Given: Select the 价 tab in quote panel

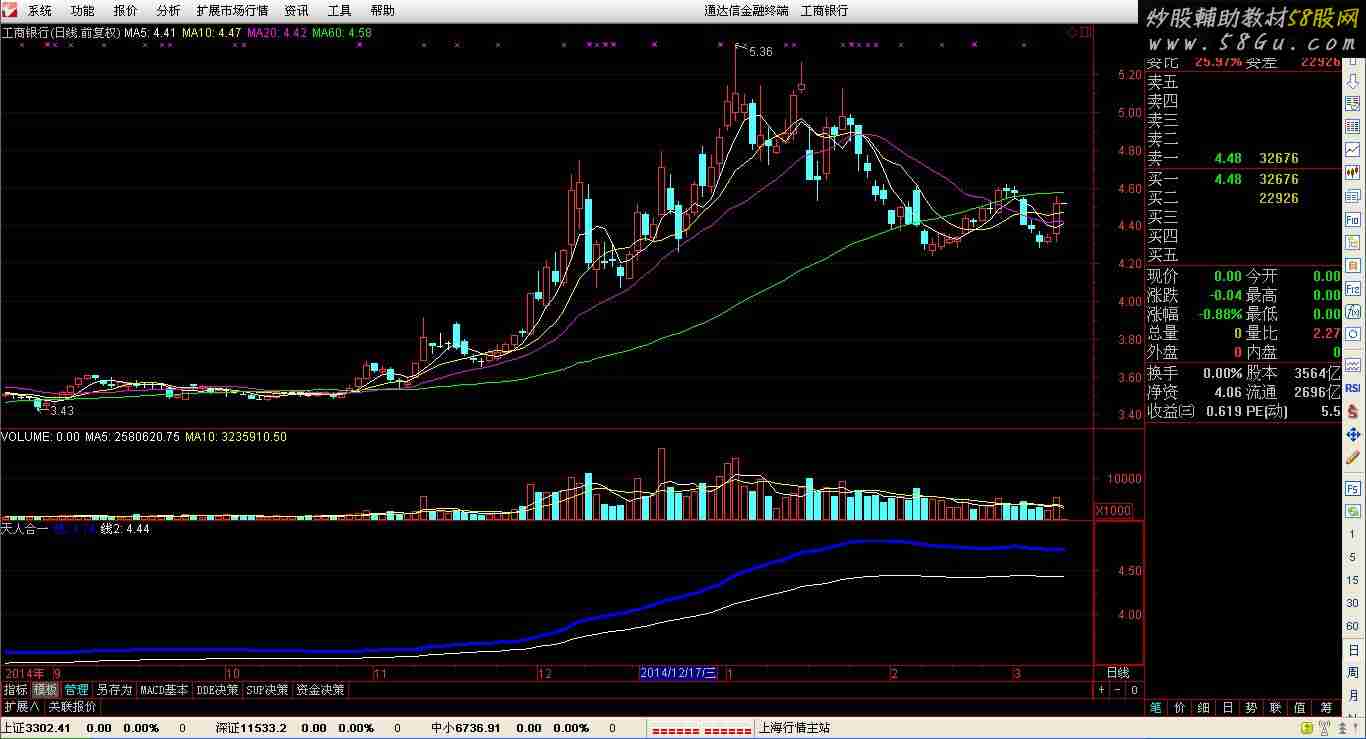Looking at the screenshot, I should (1179, 707).
